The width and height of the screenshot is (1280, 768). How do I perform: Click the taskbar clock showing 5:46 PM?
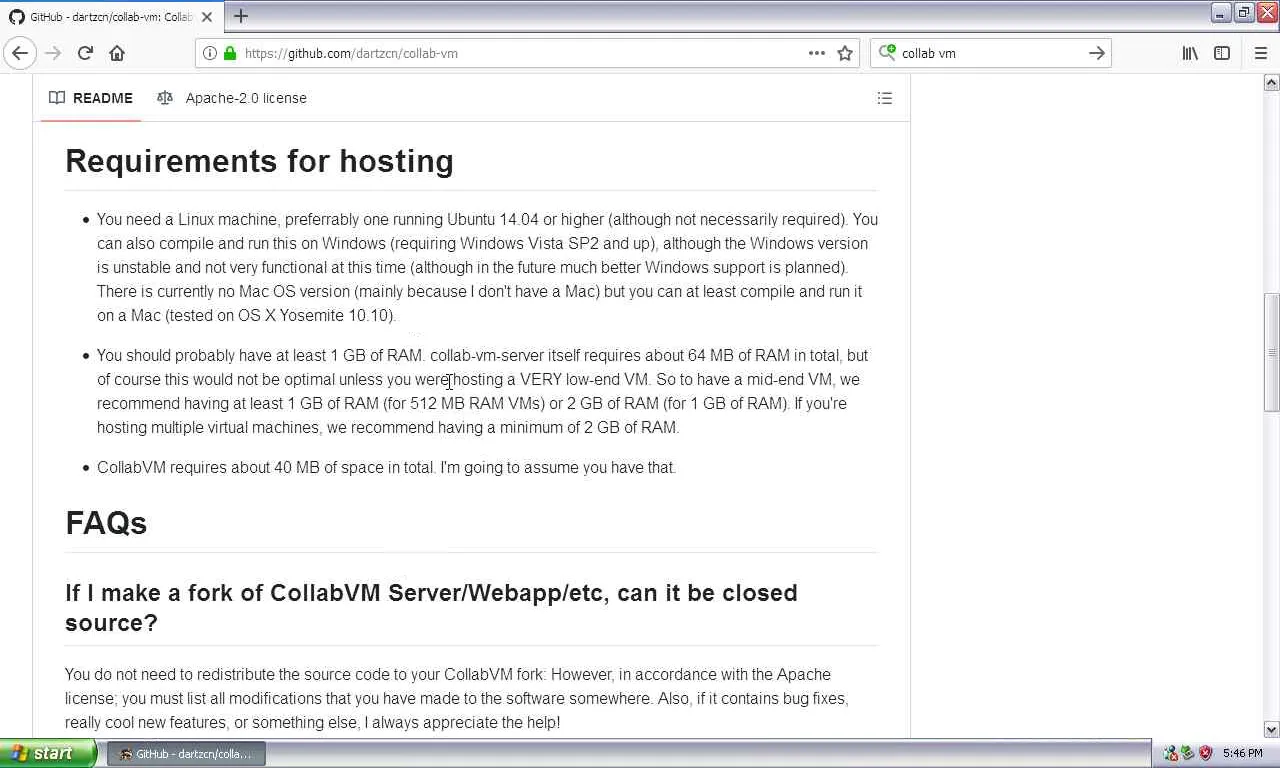[x=1242, y=753]
